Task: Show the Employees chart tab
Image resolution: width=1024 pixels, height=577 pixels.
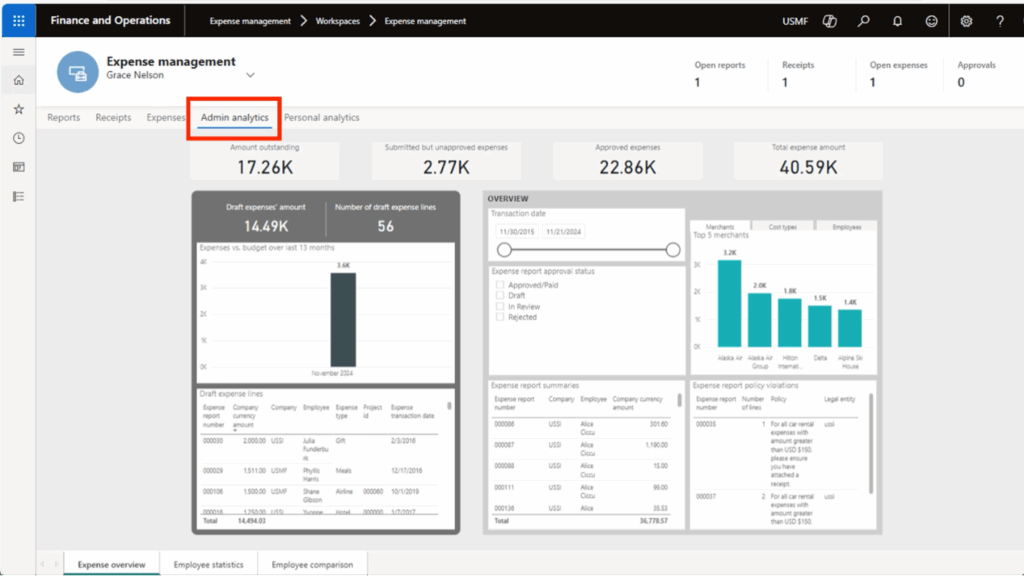Action: [x=846, y=226]
